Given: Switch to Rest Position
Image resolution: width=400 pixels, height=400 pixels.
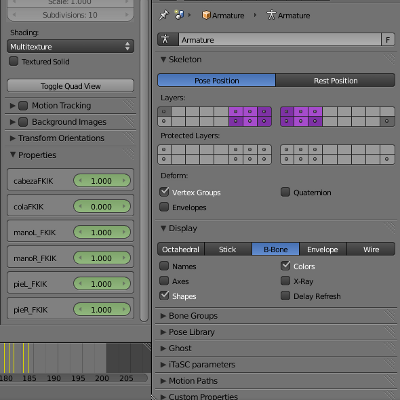Looking at the screenshot, I should [335, 80].
